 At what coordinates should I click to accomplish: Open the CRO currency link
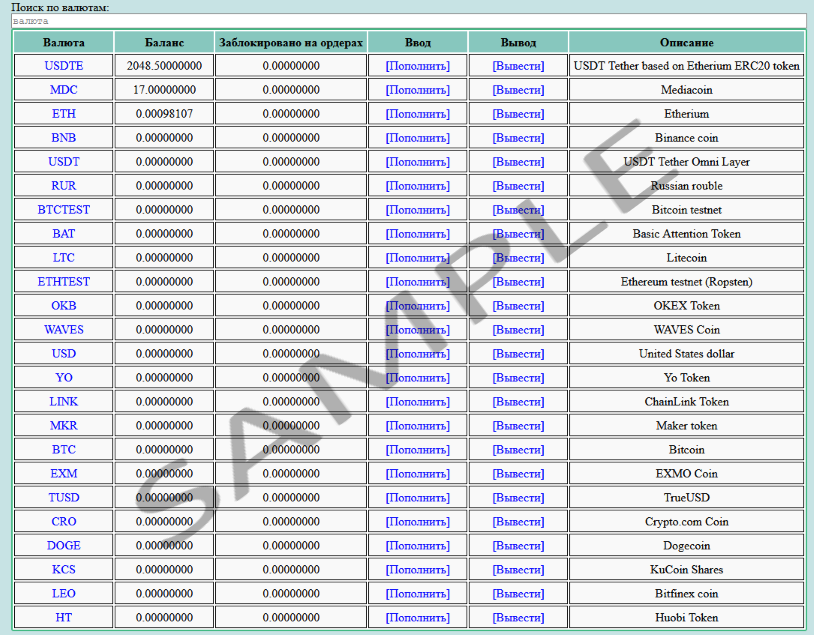63,521
